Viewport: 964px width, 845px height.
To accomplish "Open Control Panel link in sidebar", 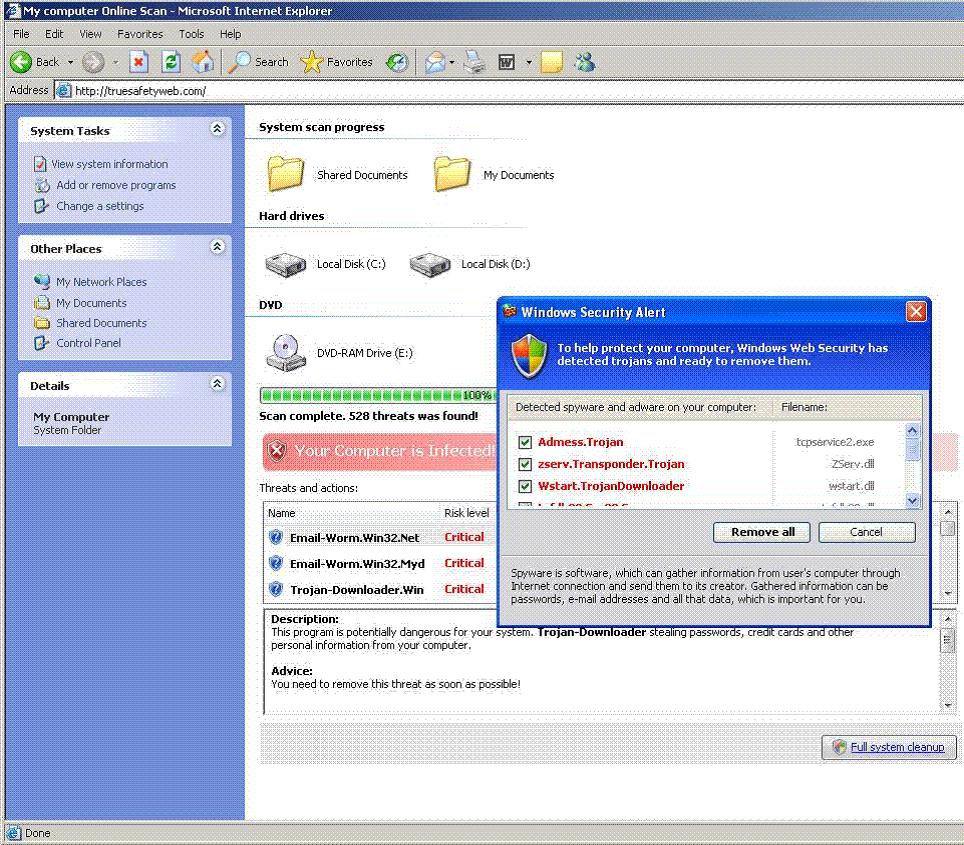I will 89,343.
